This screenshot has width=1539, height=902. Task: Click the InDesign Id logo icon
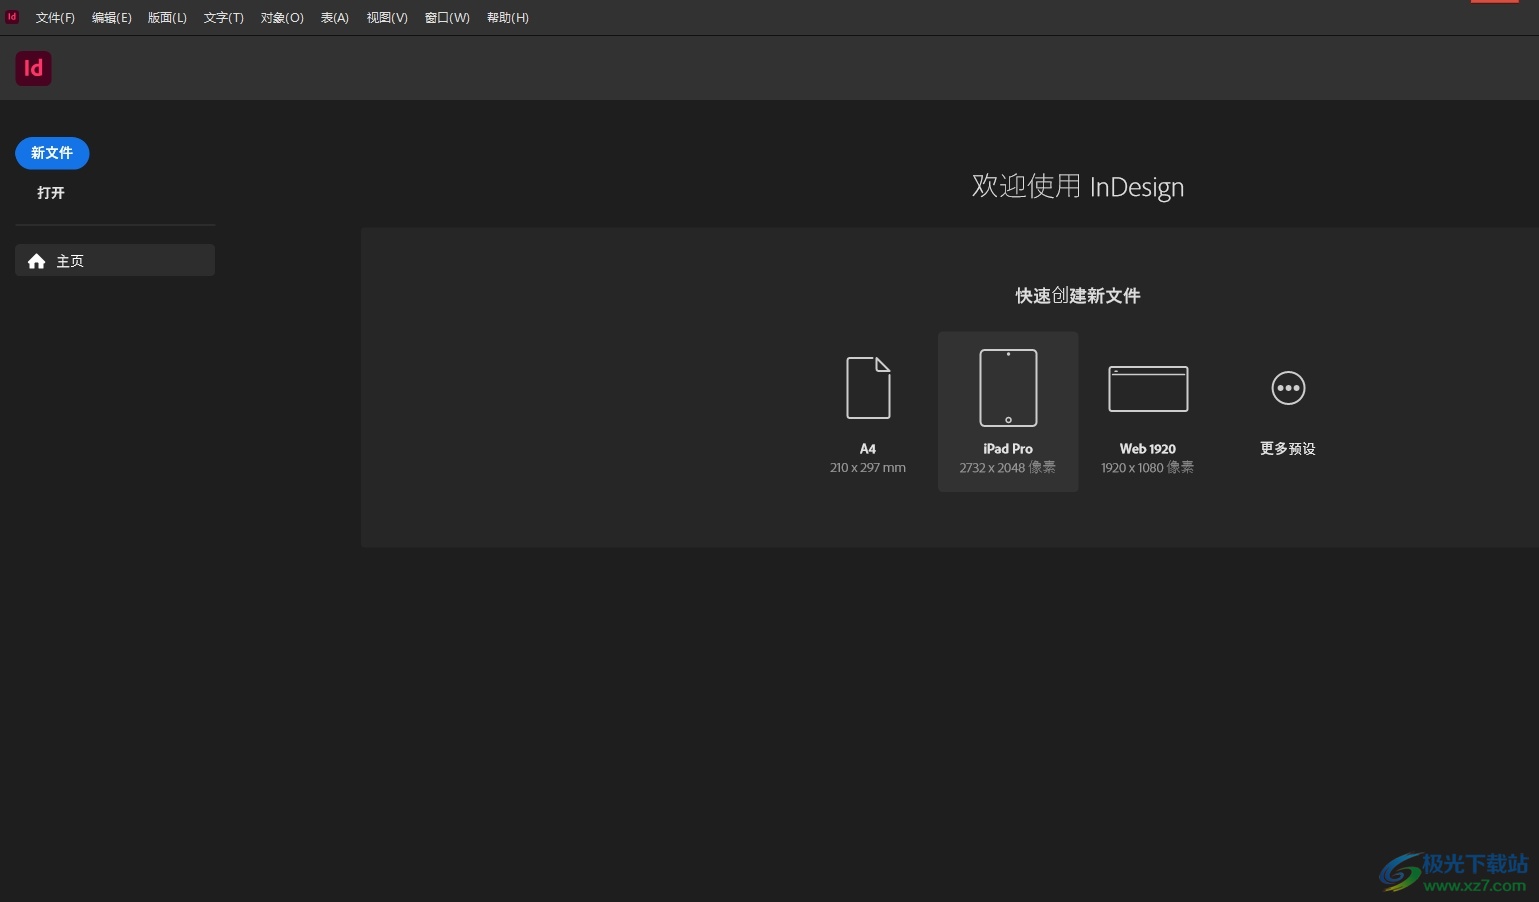[x=33, y=68]
